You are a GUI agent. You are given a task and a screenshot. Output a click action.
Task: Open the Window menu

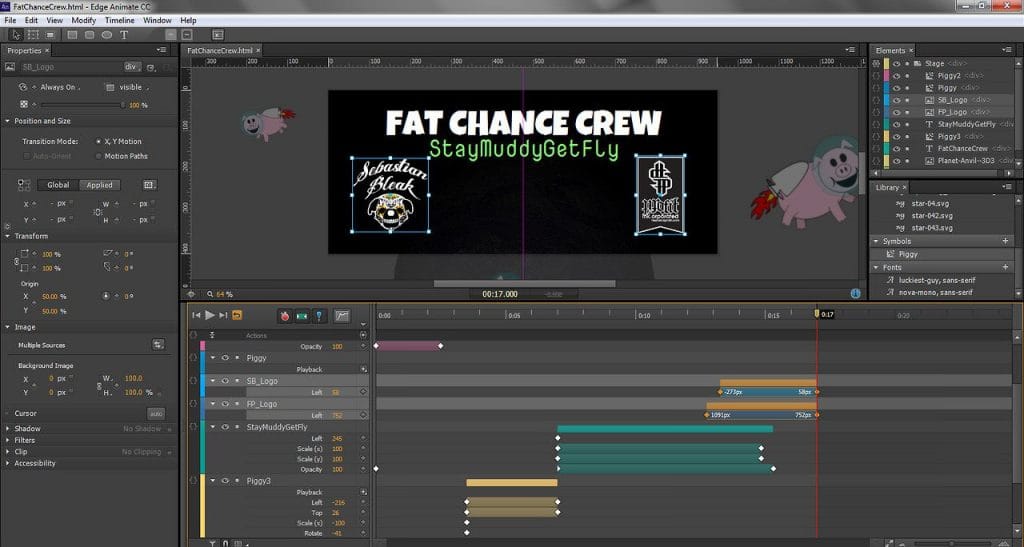click(157, 20)
